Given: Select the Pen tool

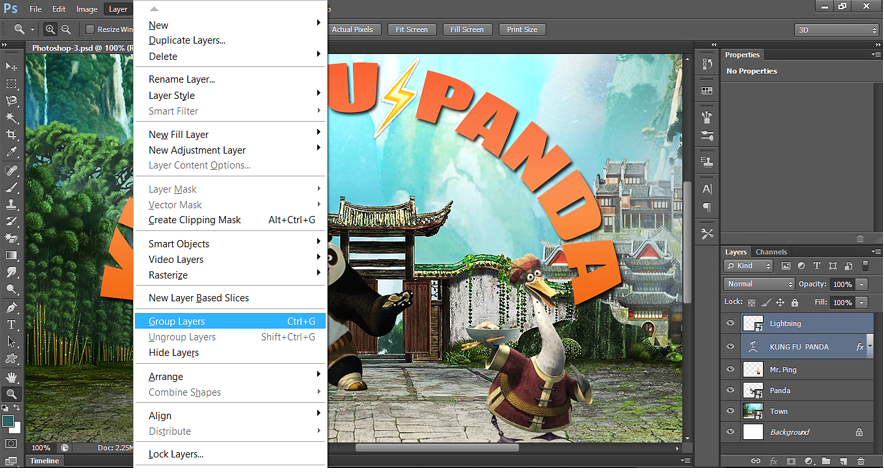Looking at the screenshot, I should [11, 308].
